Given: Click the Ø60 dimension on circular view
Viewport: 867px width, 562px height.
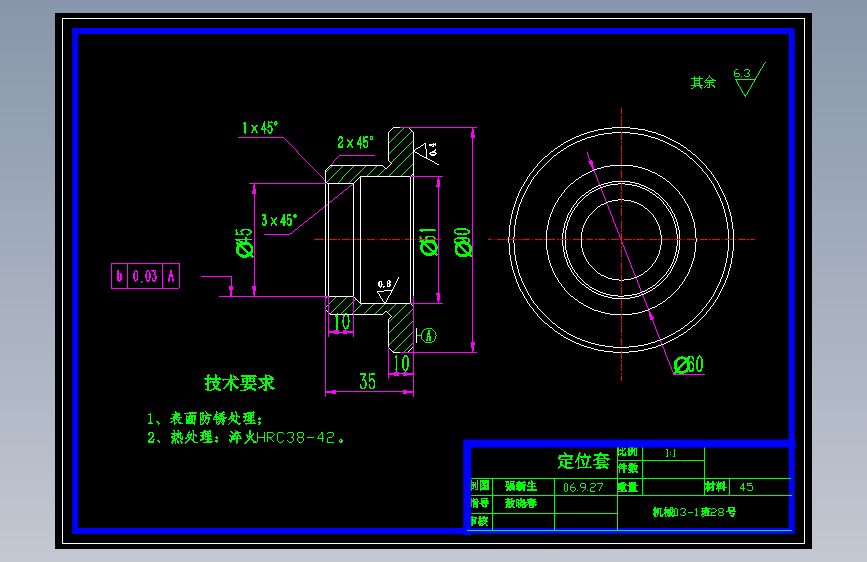Looking at the screenshot, I should (x=689, y=365).
